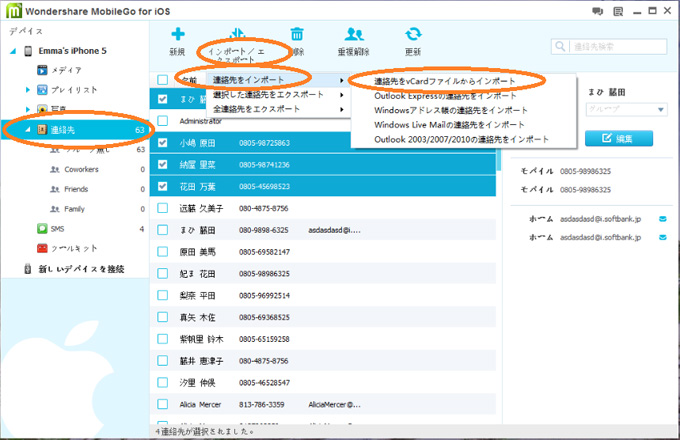Open the SMS sidebar item
The height and width of the screenshot is (440, 680).
pos(57,229)
